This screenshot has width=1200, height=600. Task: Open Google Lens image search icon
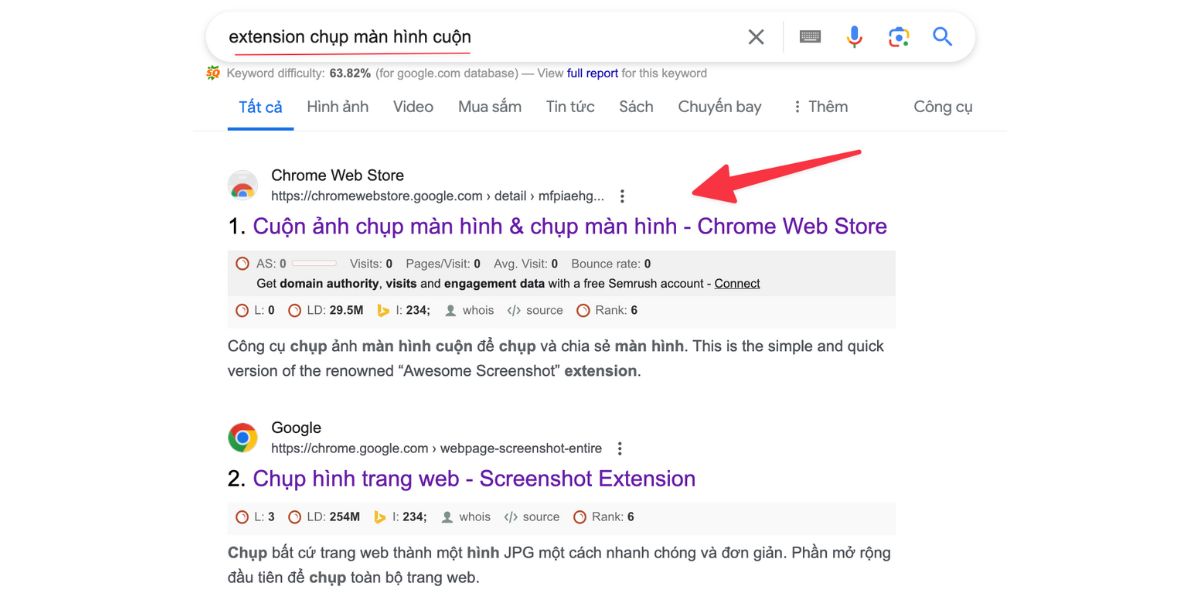tap(898, 37)
